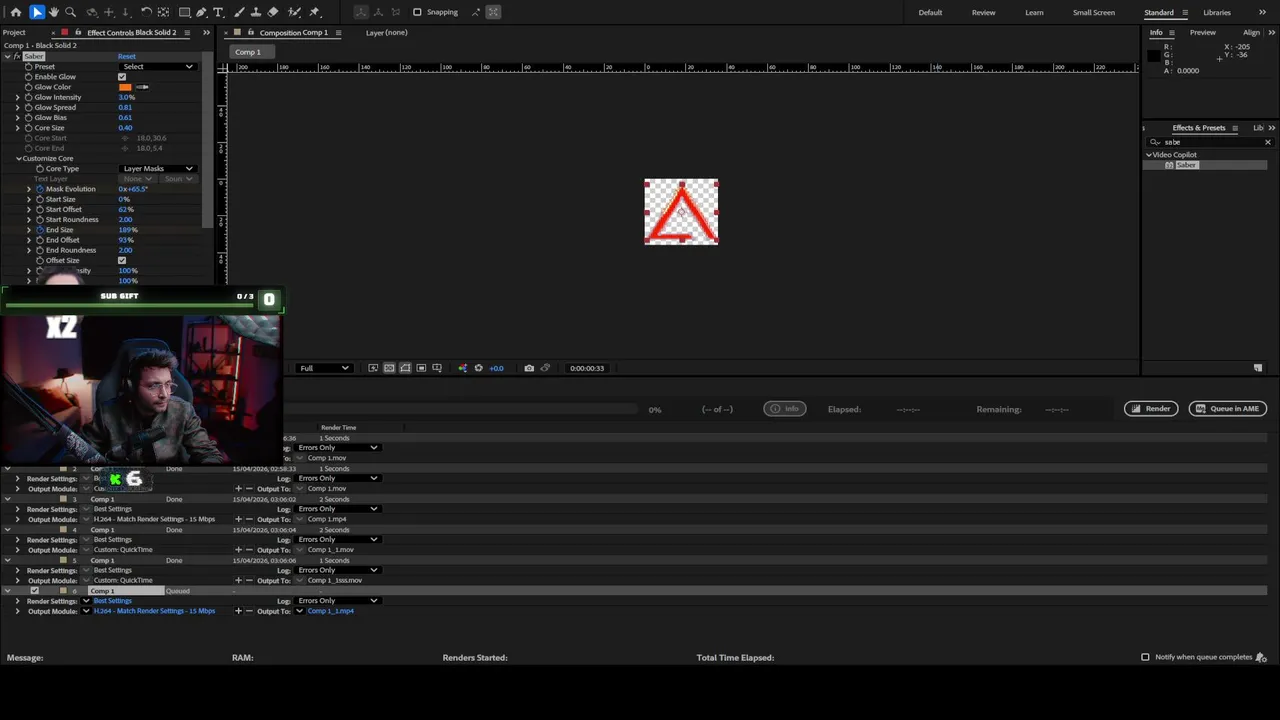
Task: Toggle stopwatch for End Size
Action: [40, 230]
